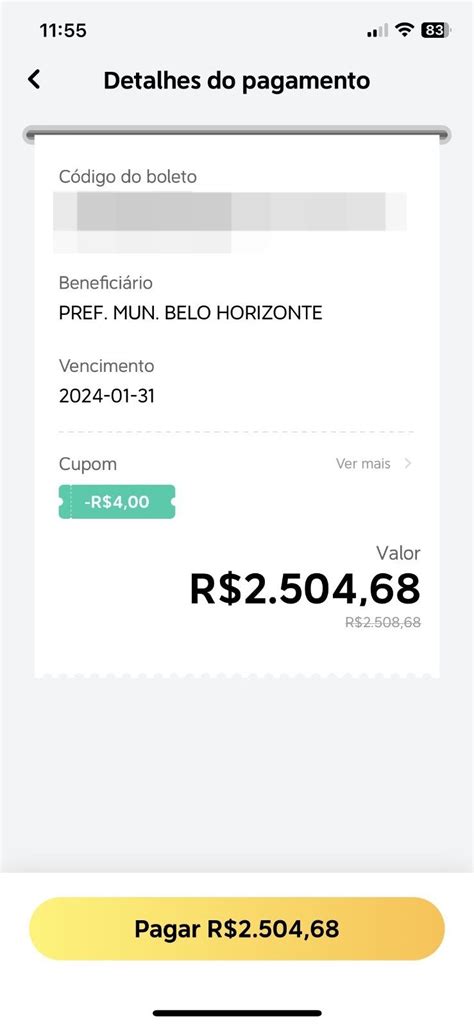Tap the back arrow icon
The width and height of the screenshot is (474, 1026).
click(x=34, y=80)
